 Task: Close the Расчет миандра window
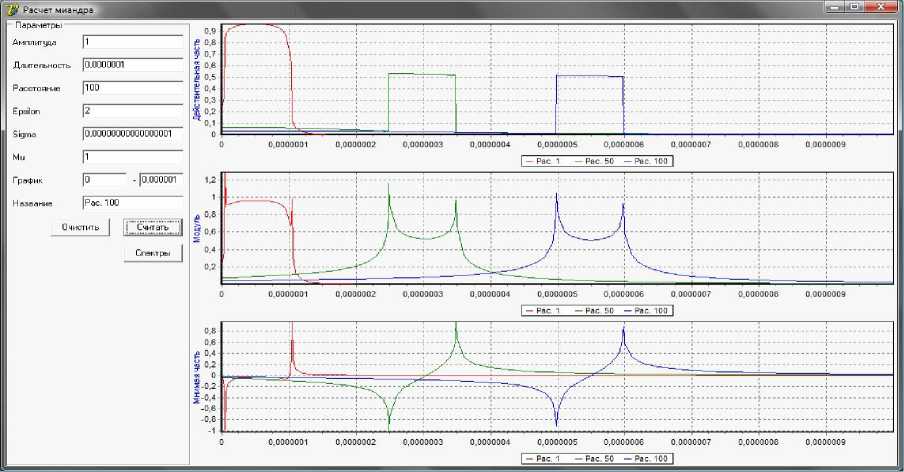(x=882, y=7)
